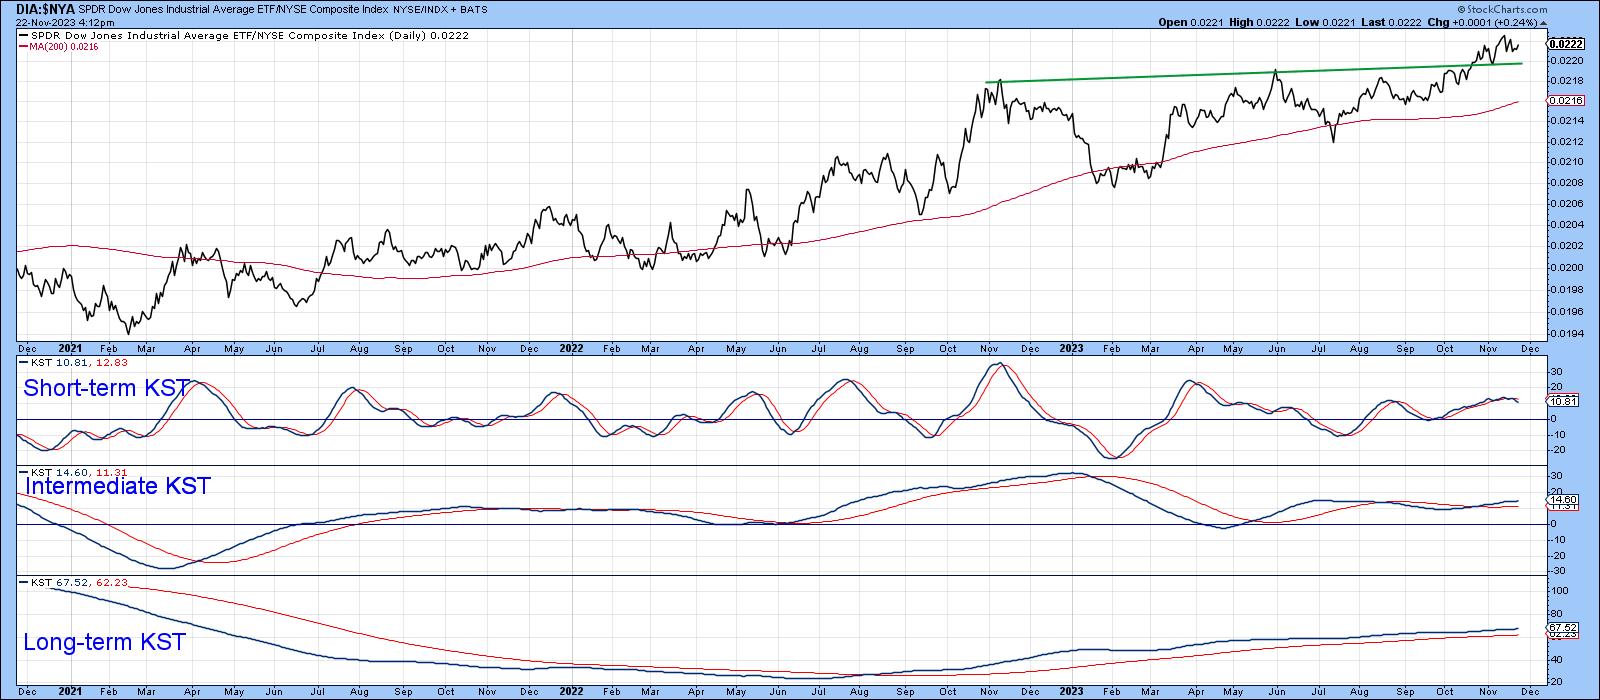Click the boxed 14.60 intermediate KST value tag
The height and width of the screenshot is (700, 1600).
[x=1562, y=500]
